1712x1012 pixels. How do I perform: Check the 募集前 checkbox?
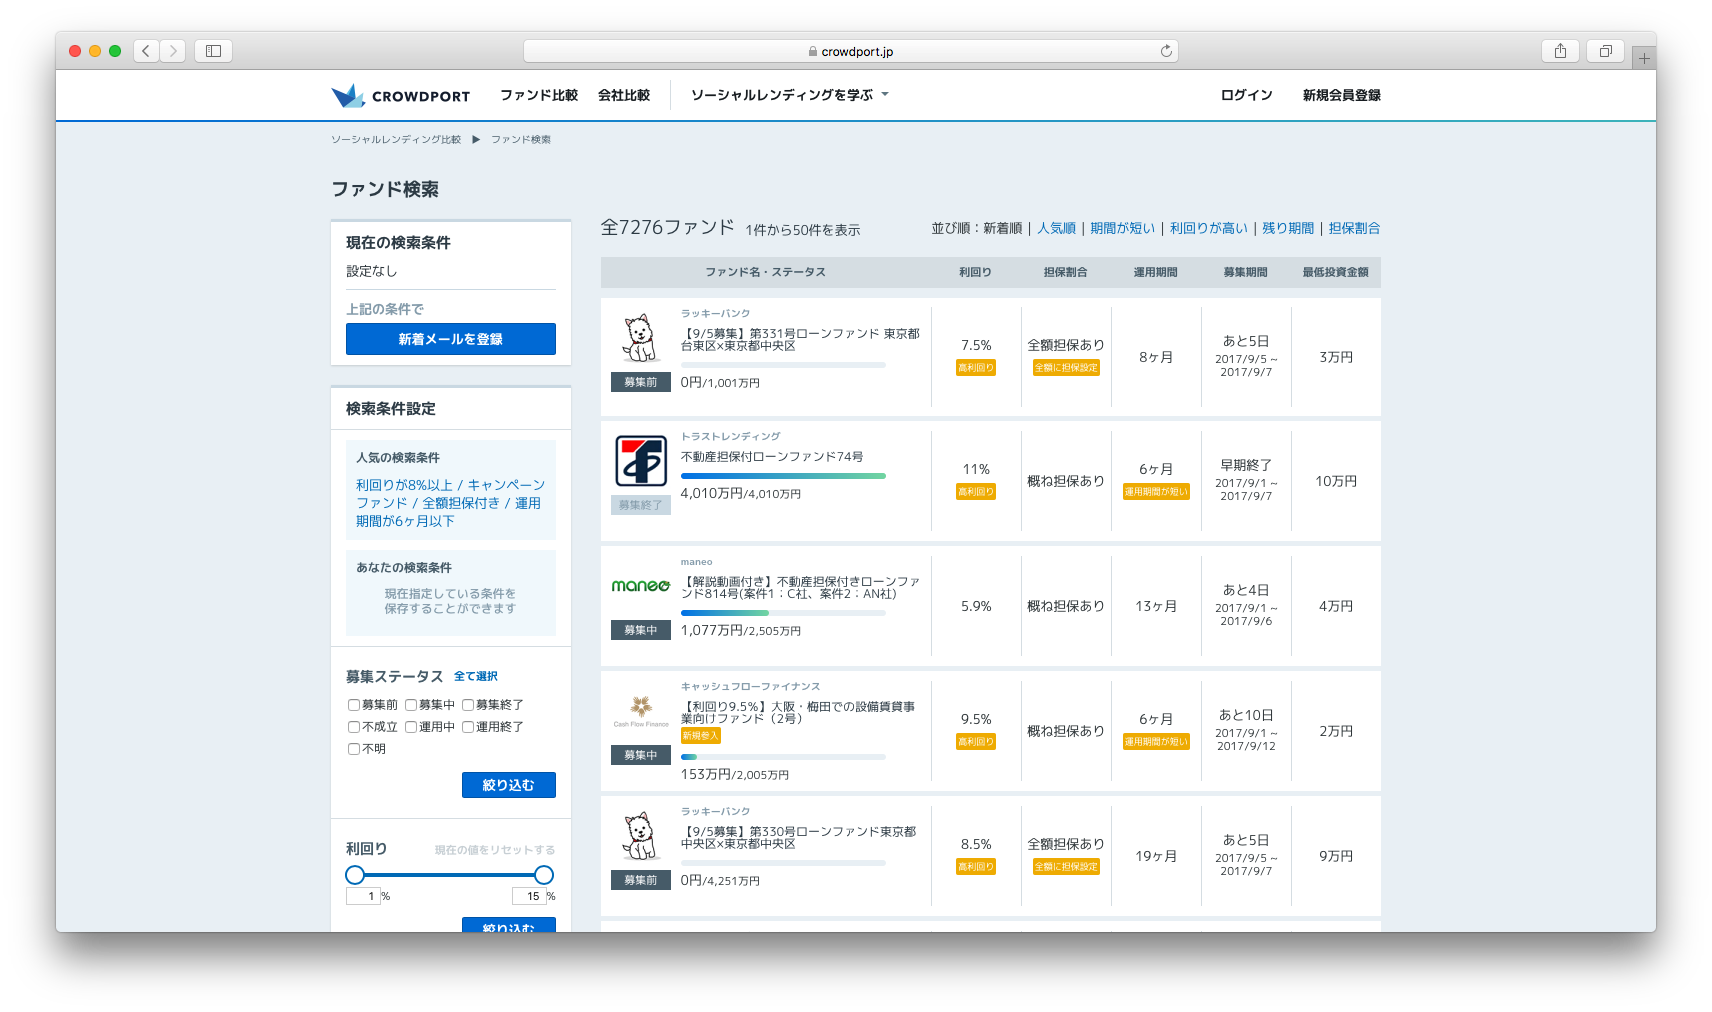(x=354, y=705)
